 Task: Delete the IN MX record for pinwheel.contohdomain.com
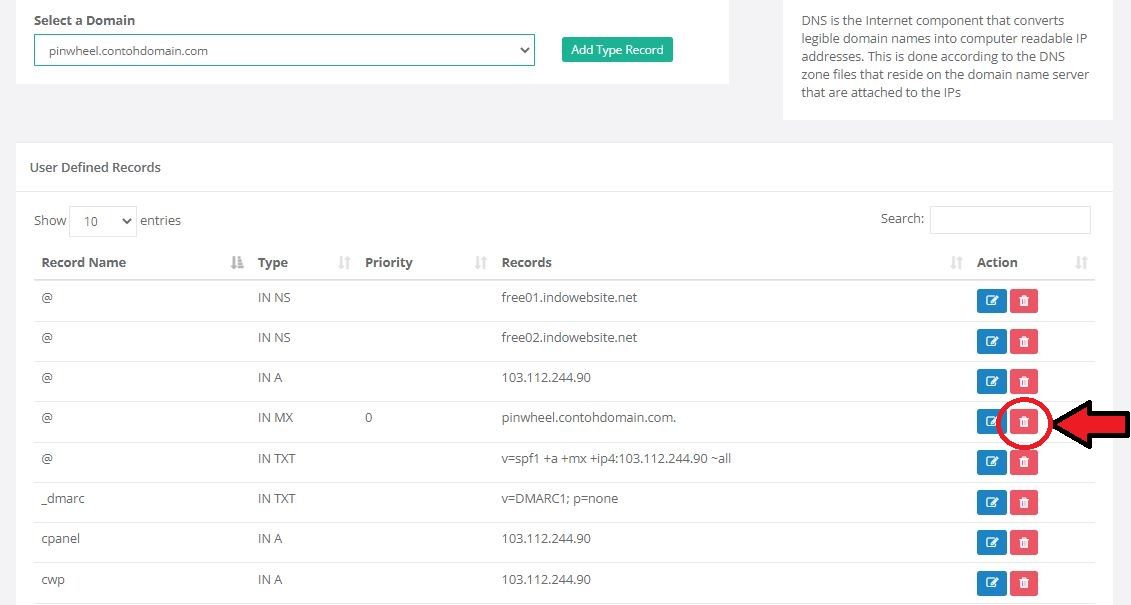pyautogui.click(x=1023, y=422)
